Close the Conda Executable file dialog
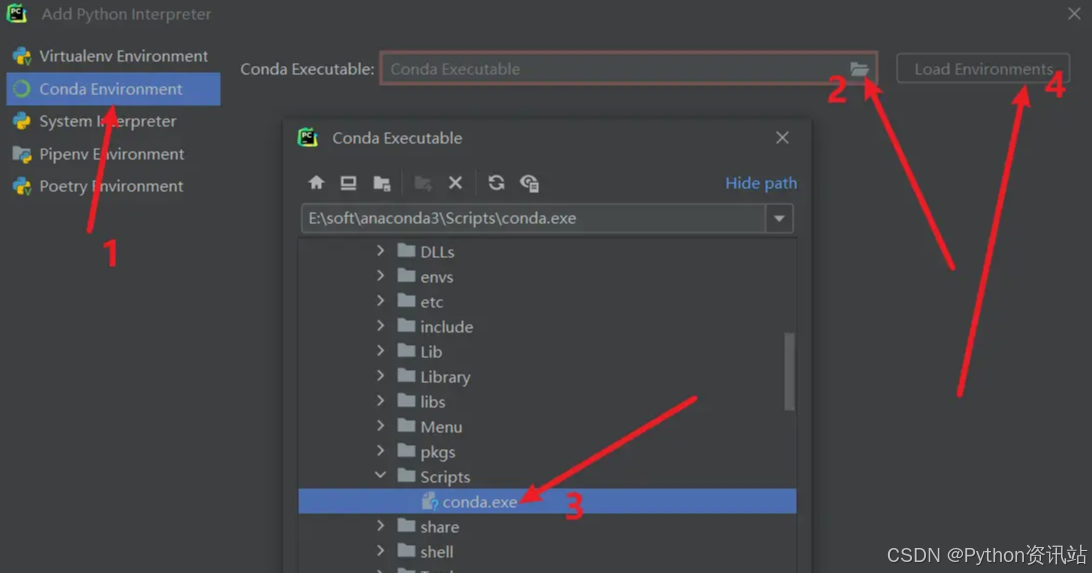1092x573 pixels. (782, 138)
